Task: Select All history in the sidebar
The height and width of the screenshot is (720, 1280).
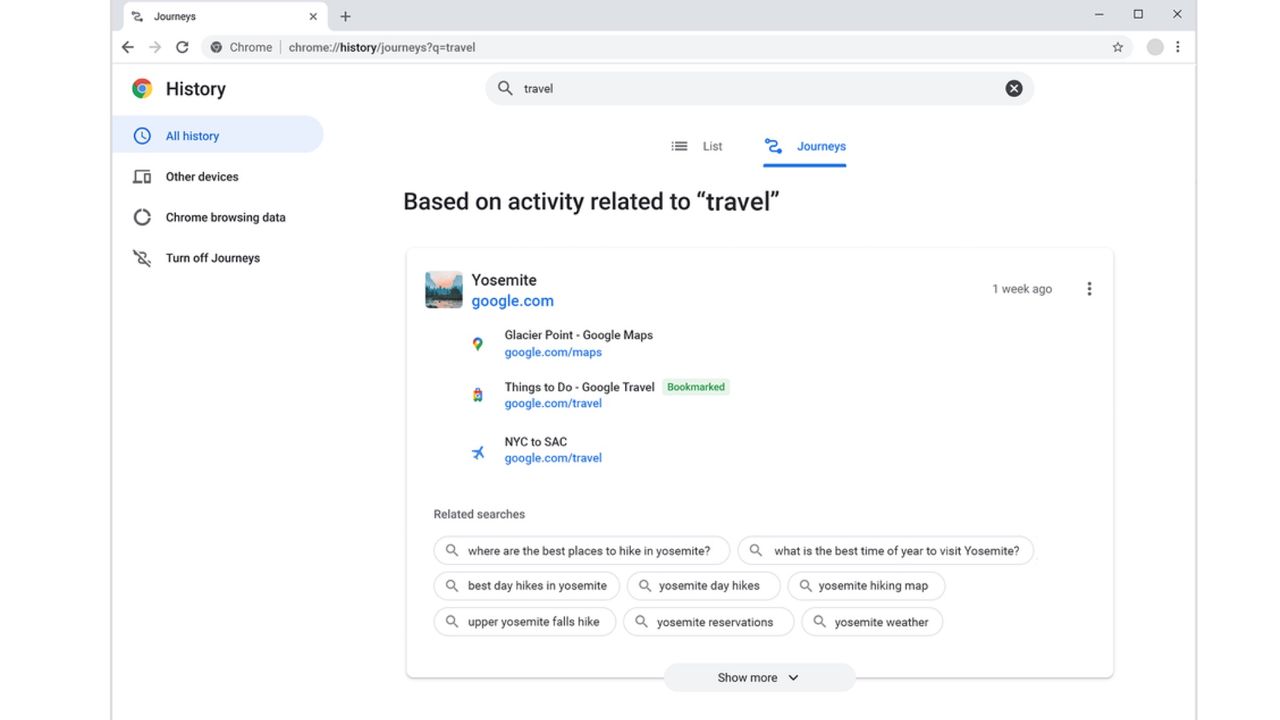Action: pos(217,135)
